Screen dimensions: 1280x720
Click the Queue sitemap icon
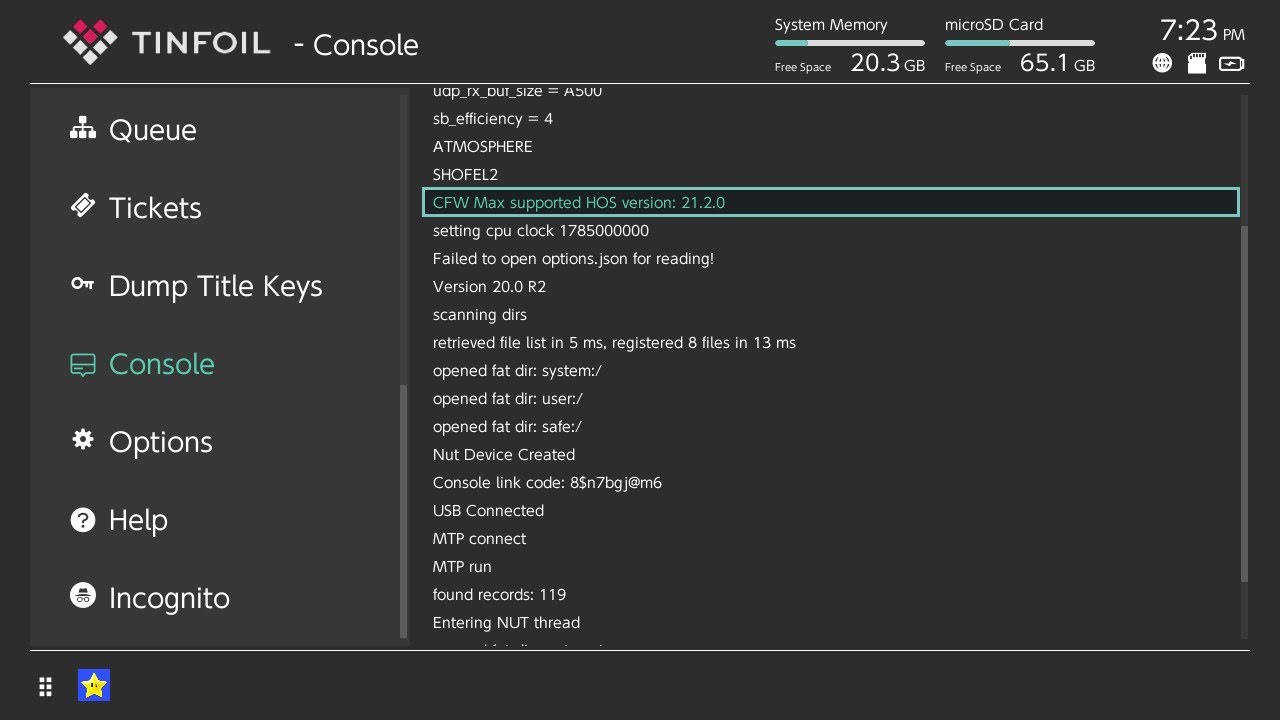(83, 128)
